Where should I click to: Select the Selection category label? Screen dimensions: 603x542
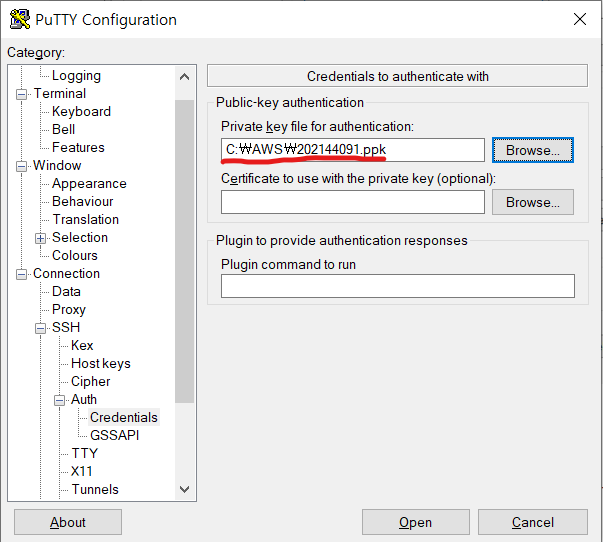pos(80,238)
